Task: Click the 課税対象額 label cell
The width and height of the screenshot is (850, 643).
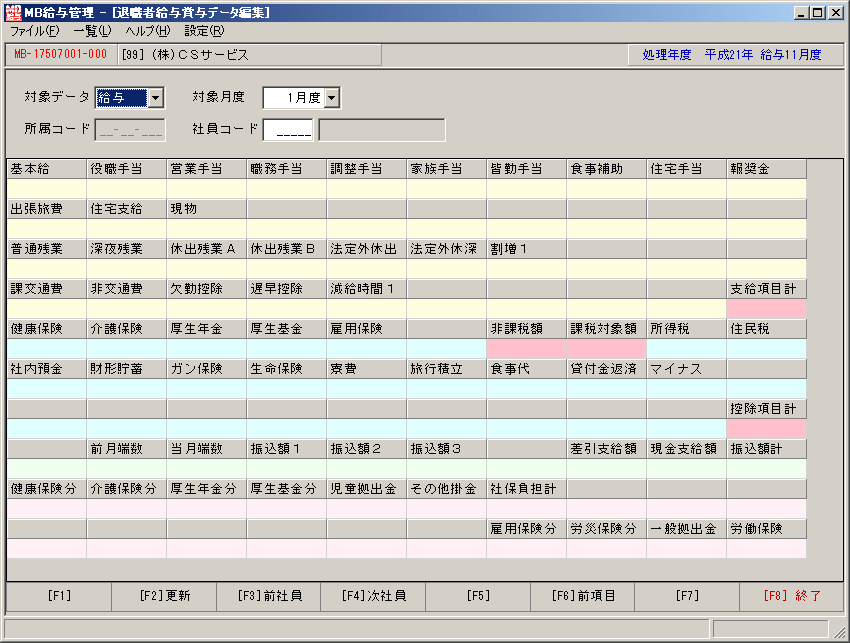Action: coord(607,329)
